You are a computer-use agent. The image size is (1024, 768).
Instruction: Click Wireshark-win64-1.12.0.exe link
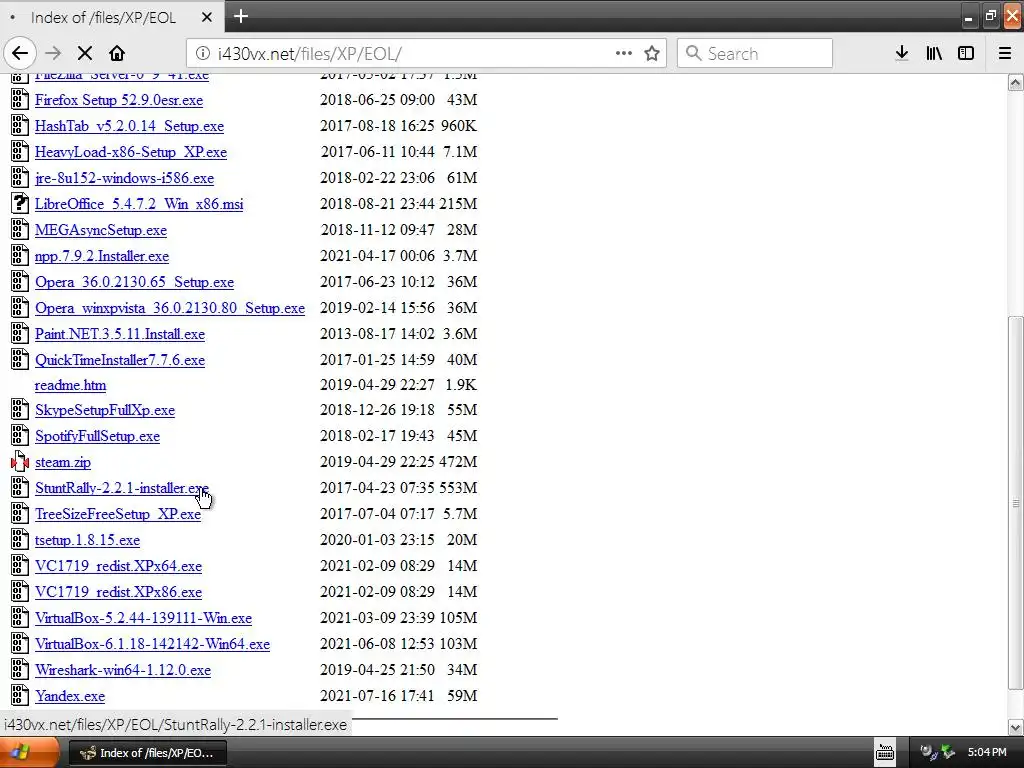click(123, 670)
